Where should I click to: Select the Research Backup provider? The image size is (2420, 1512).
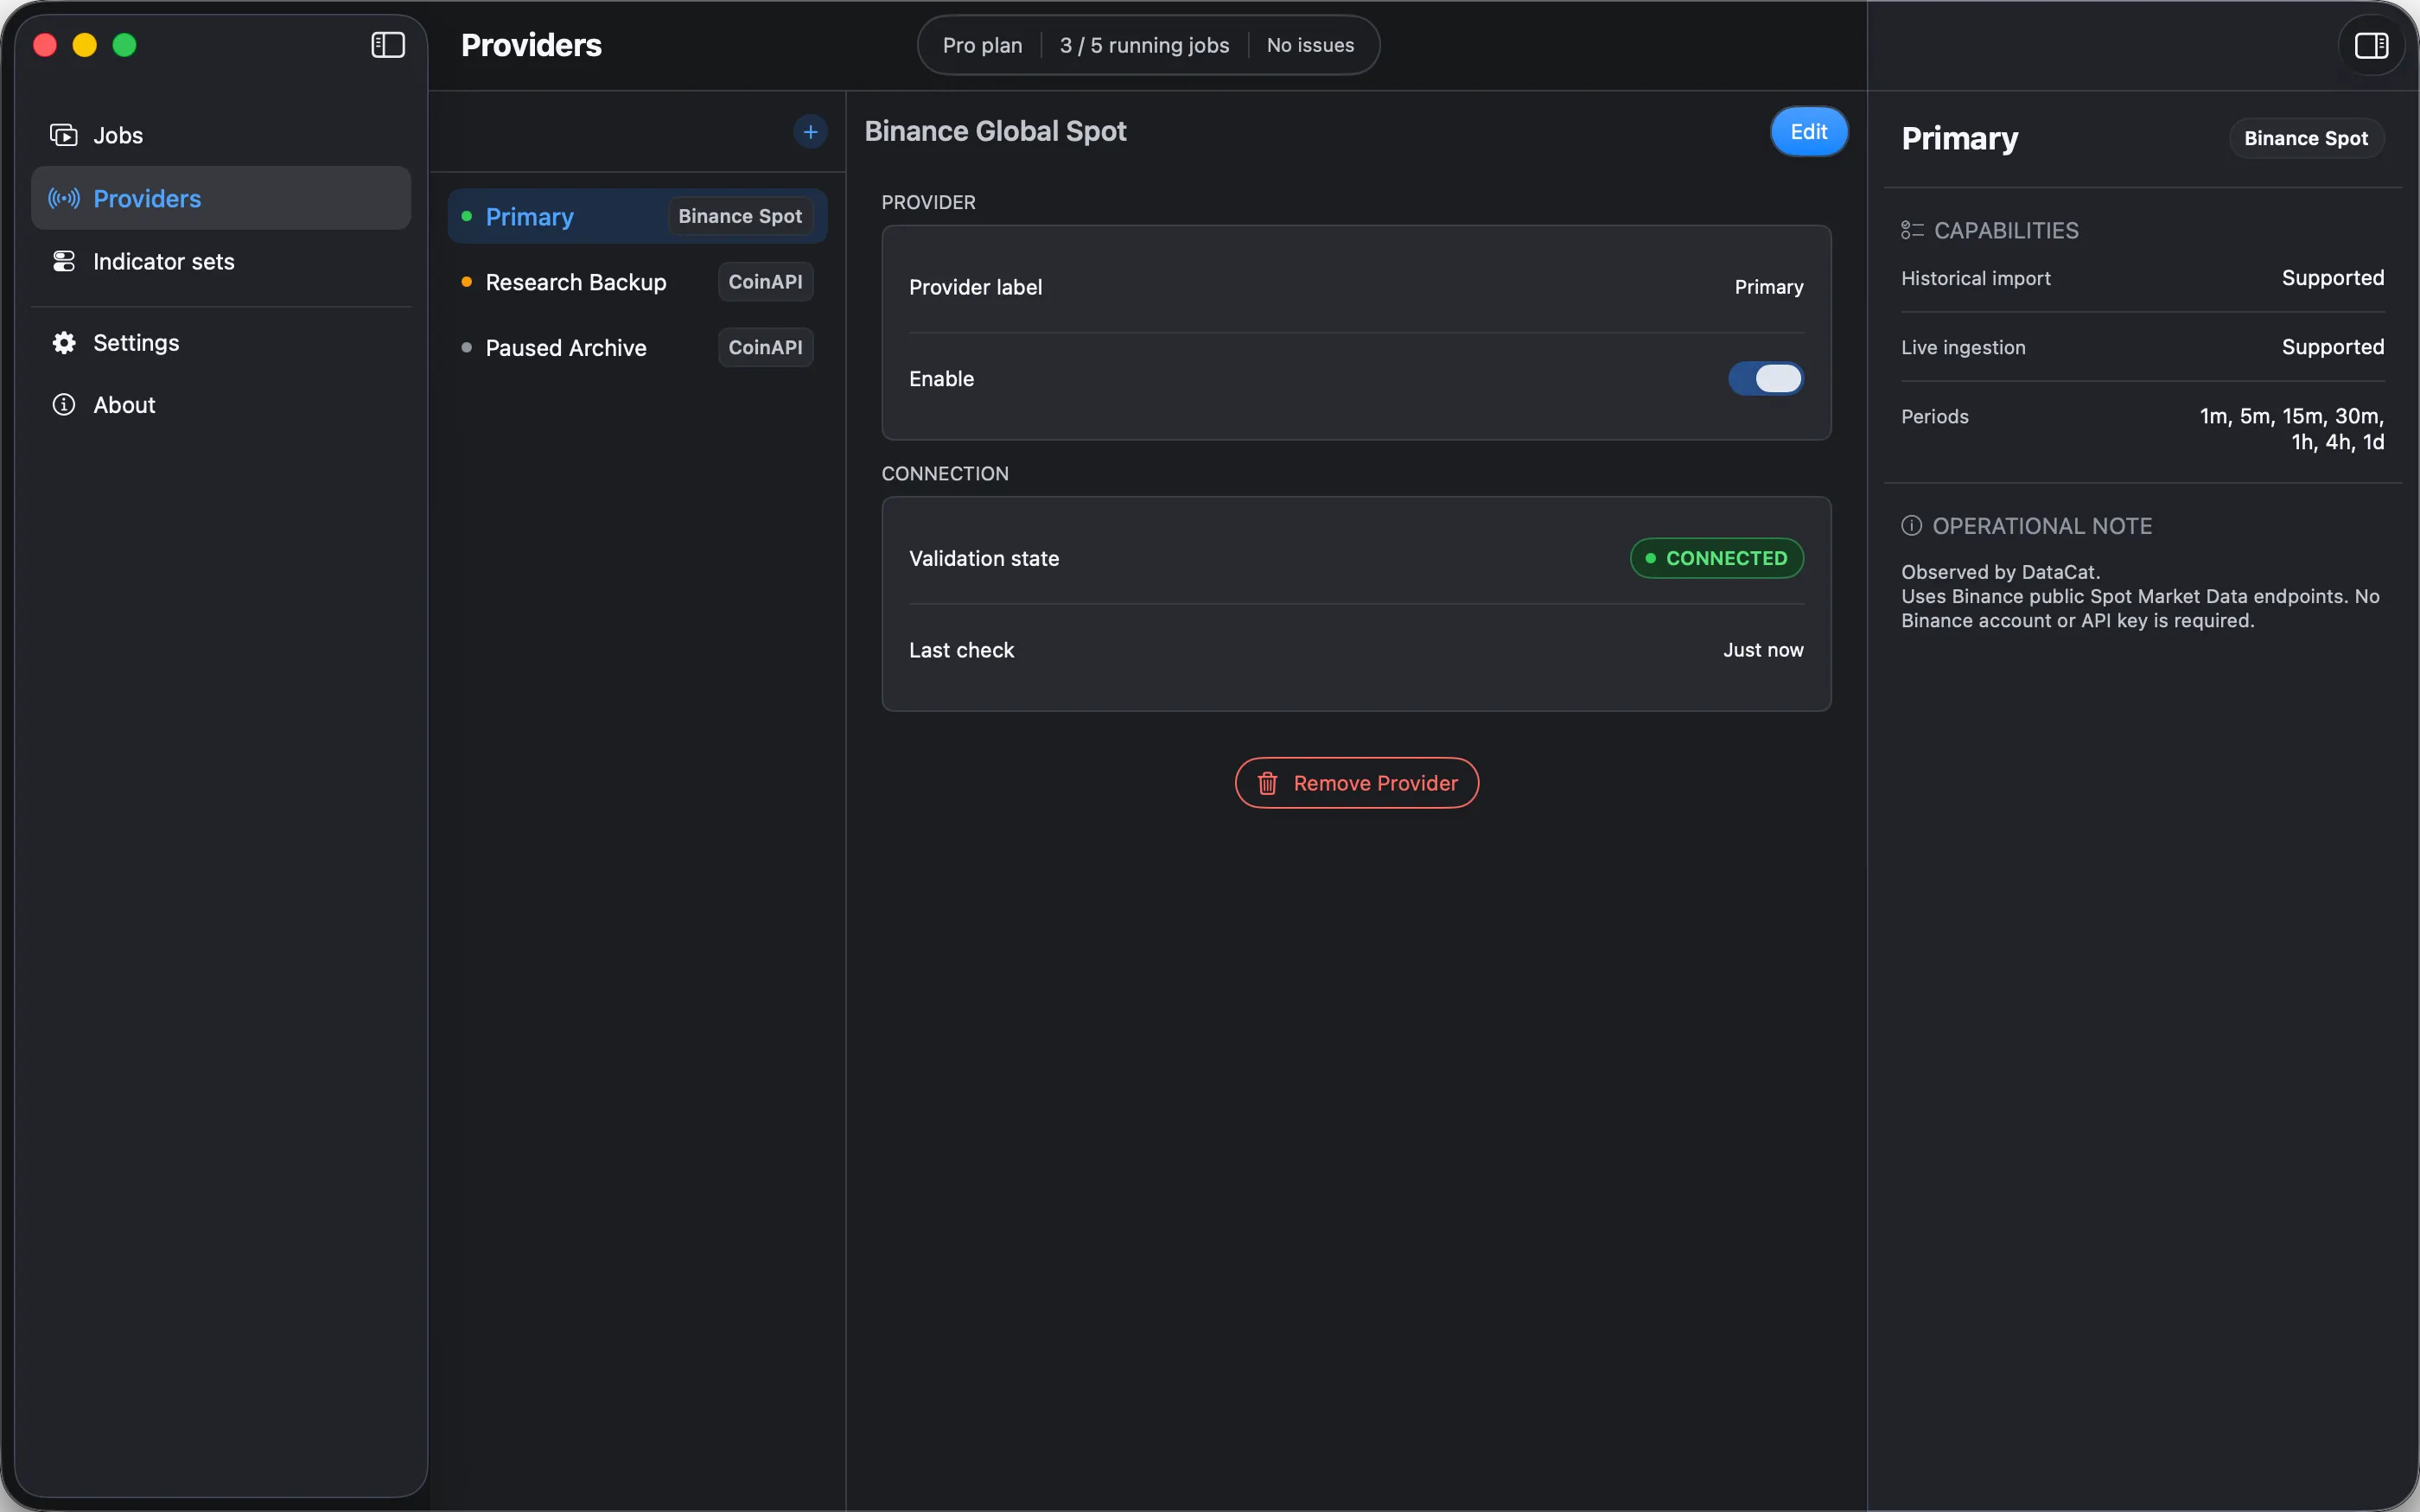pyautogui.click(x=637, y=282)
